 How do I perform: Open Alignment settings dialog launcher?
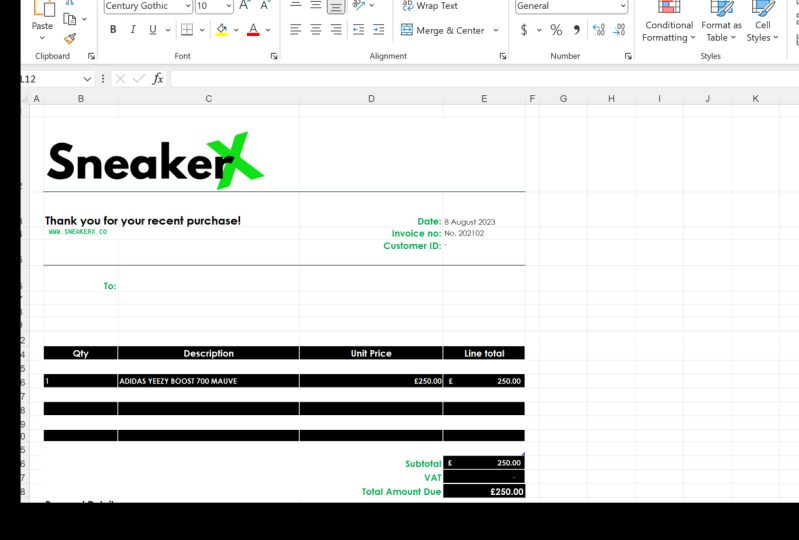pos(503,56)
